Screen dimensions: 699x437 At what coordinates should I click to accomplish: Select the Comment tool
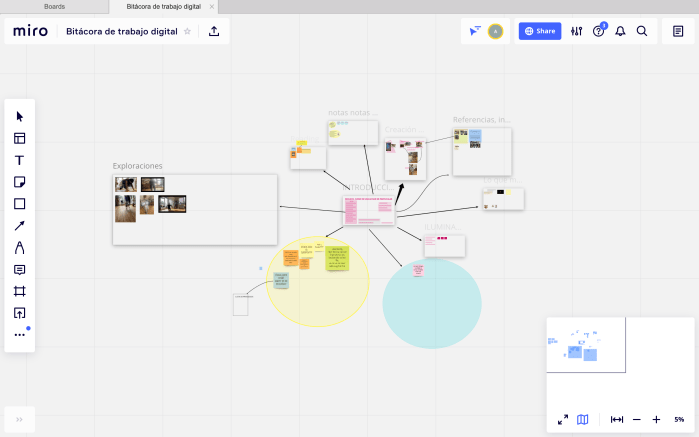[x=20, y=270]
